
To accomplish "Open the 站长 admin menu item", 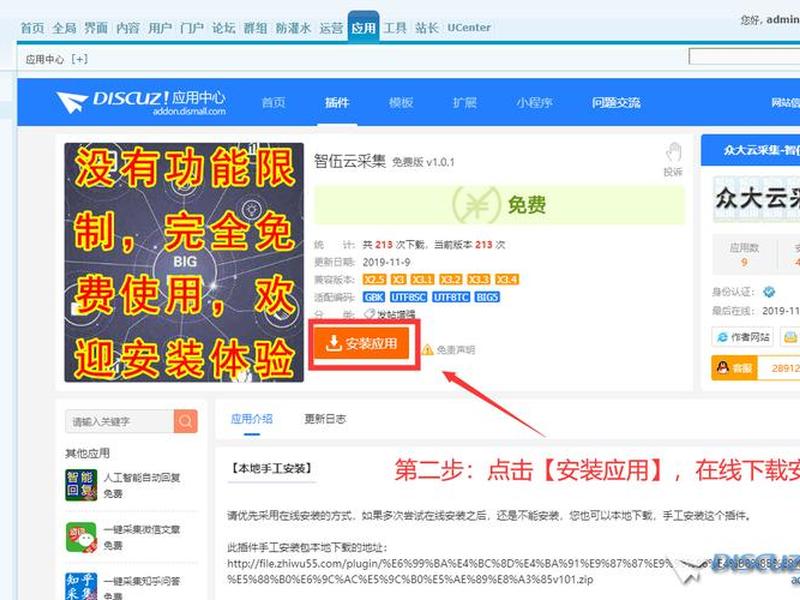I will pos(427,28).
